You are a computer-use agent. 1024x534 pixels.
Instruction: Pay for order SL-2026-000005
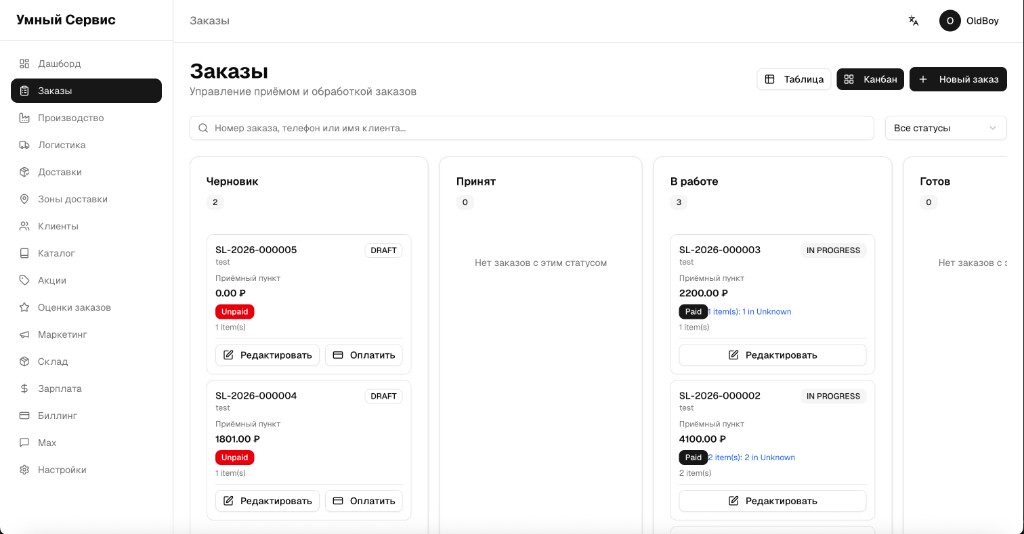364,355
